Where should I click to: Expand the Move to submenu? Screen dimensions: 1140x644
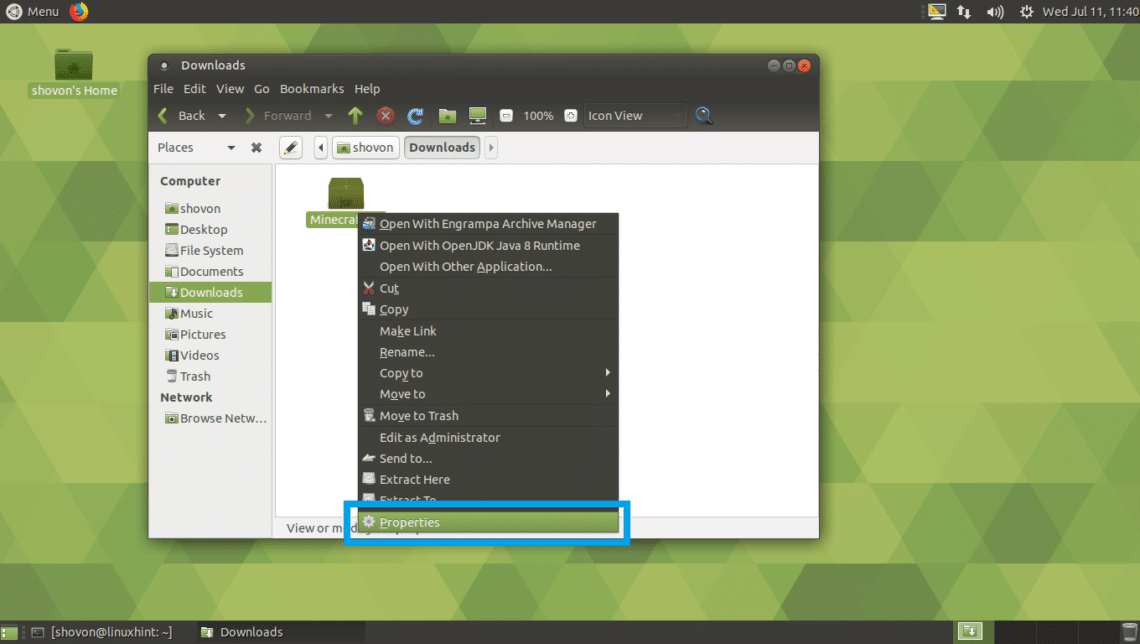pyautogui.click(x=488, y=395)
